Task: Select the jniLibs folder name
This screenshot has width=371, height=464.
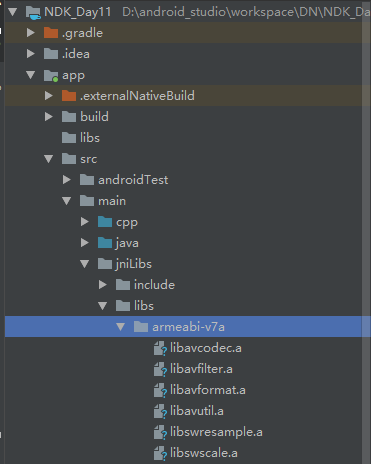Action: [134, 264]
